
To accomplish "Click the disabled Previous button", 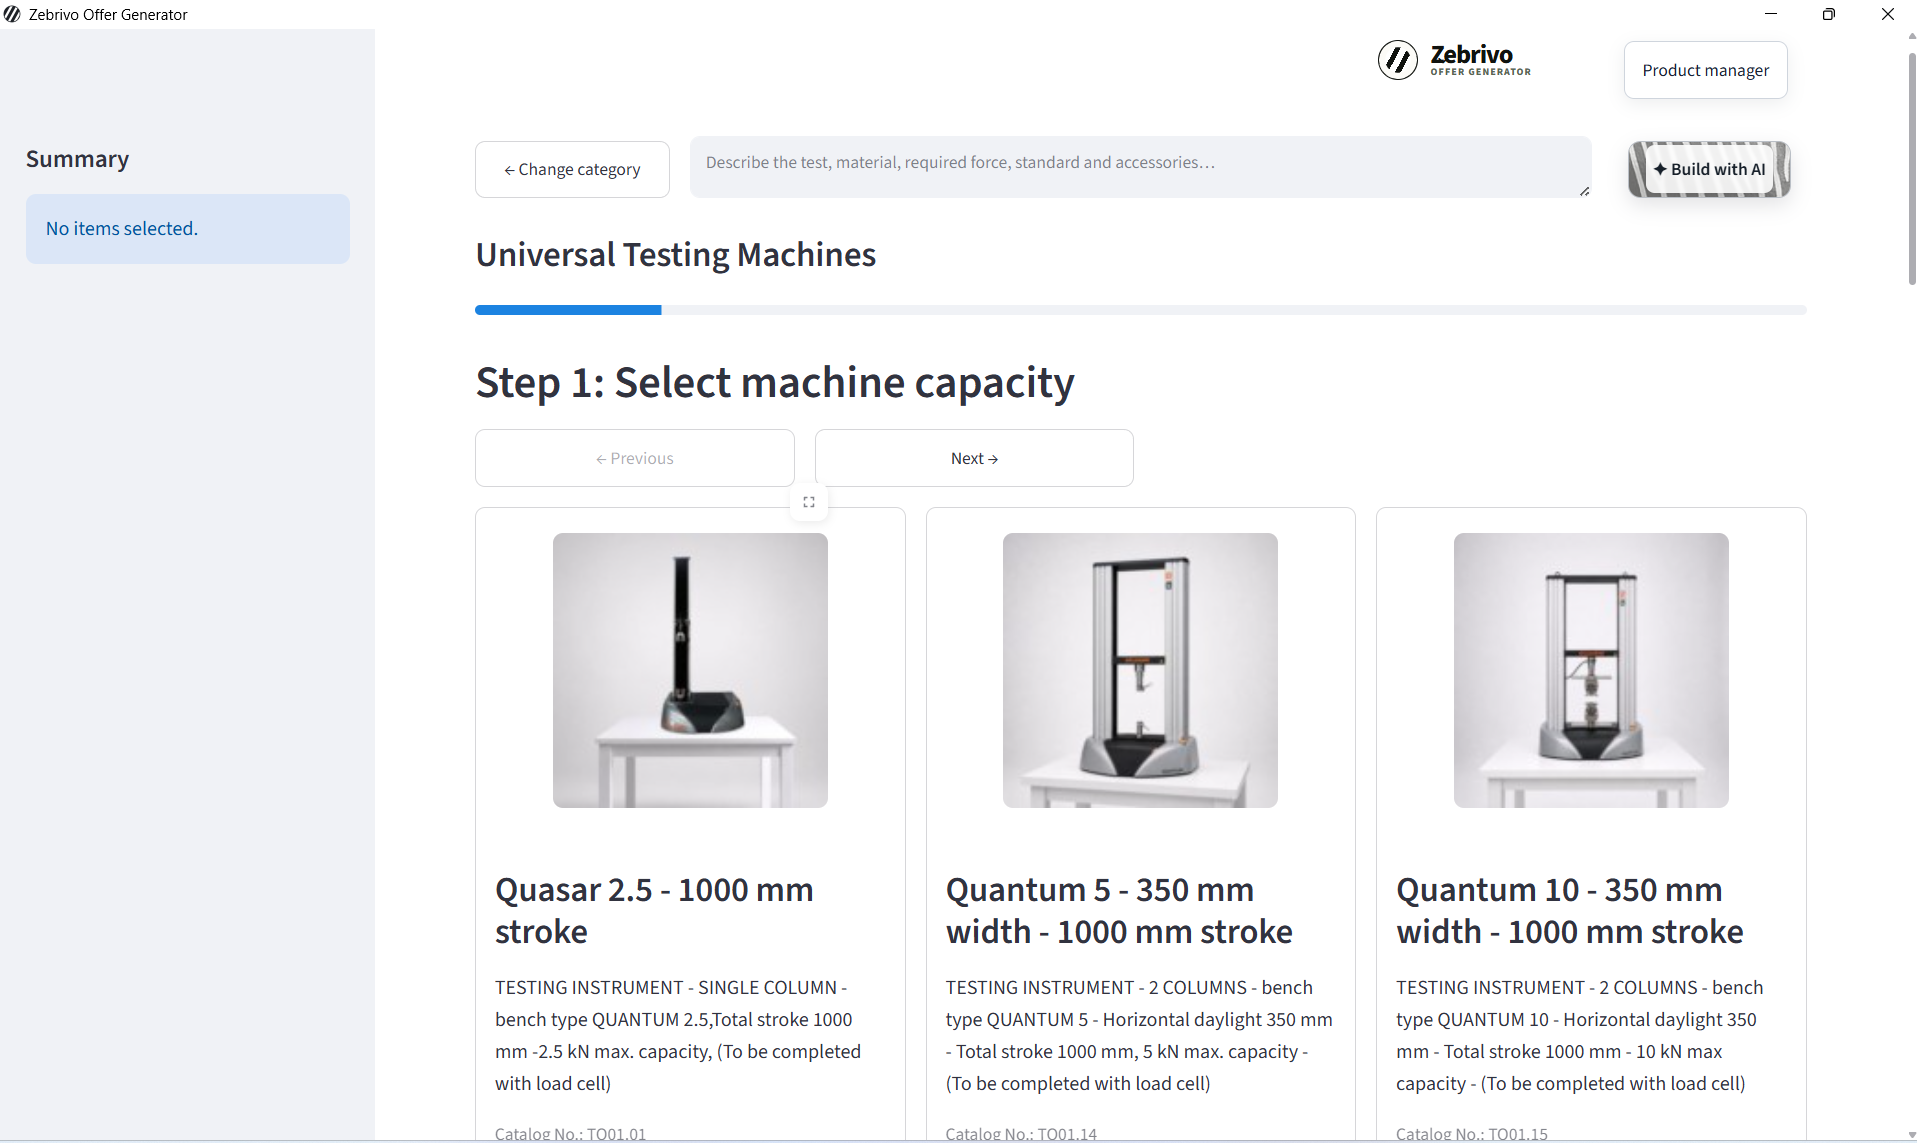I will tap(635, 458).
